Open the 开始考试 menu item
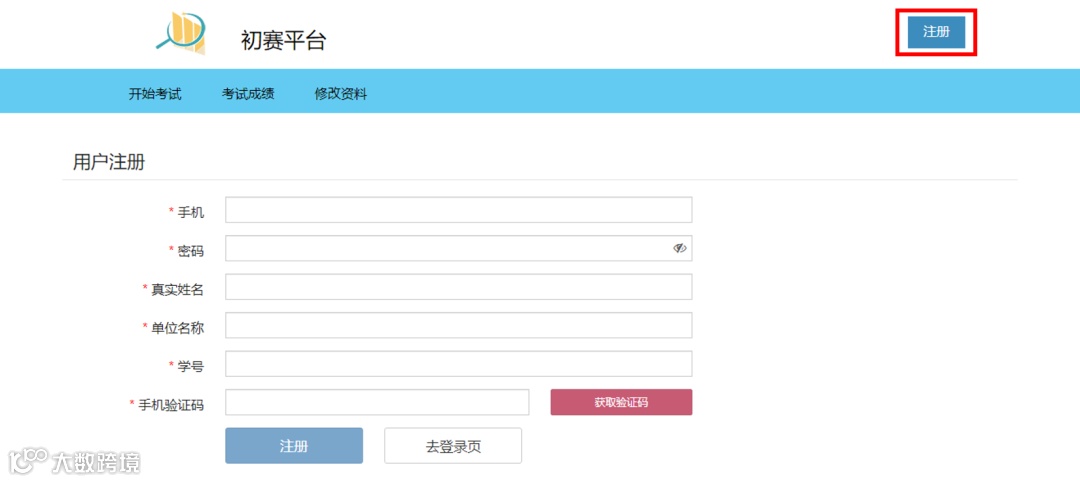The image size is (1080, 482). point(155,94)
